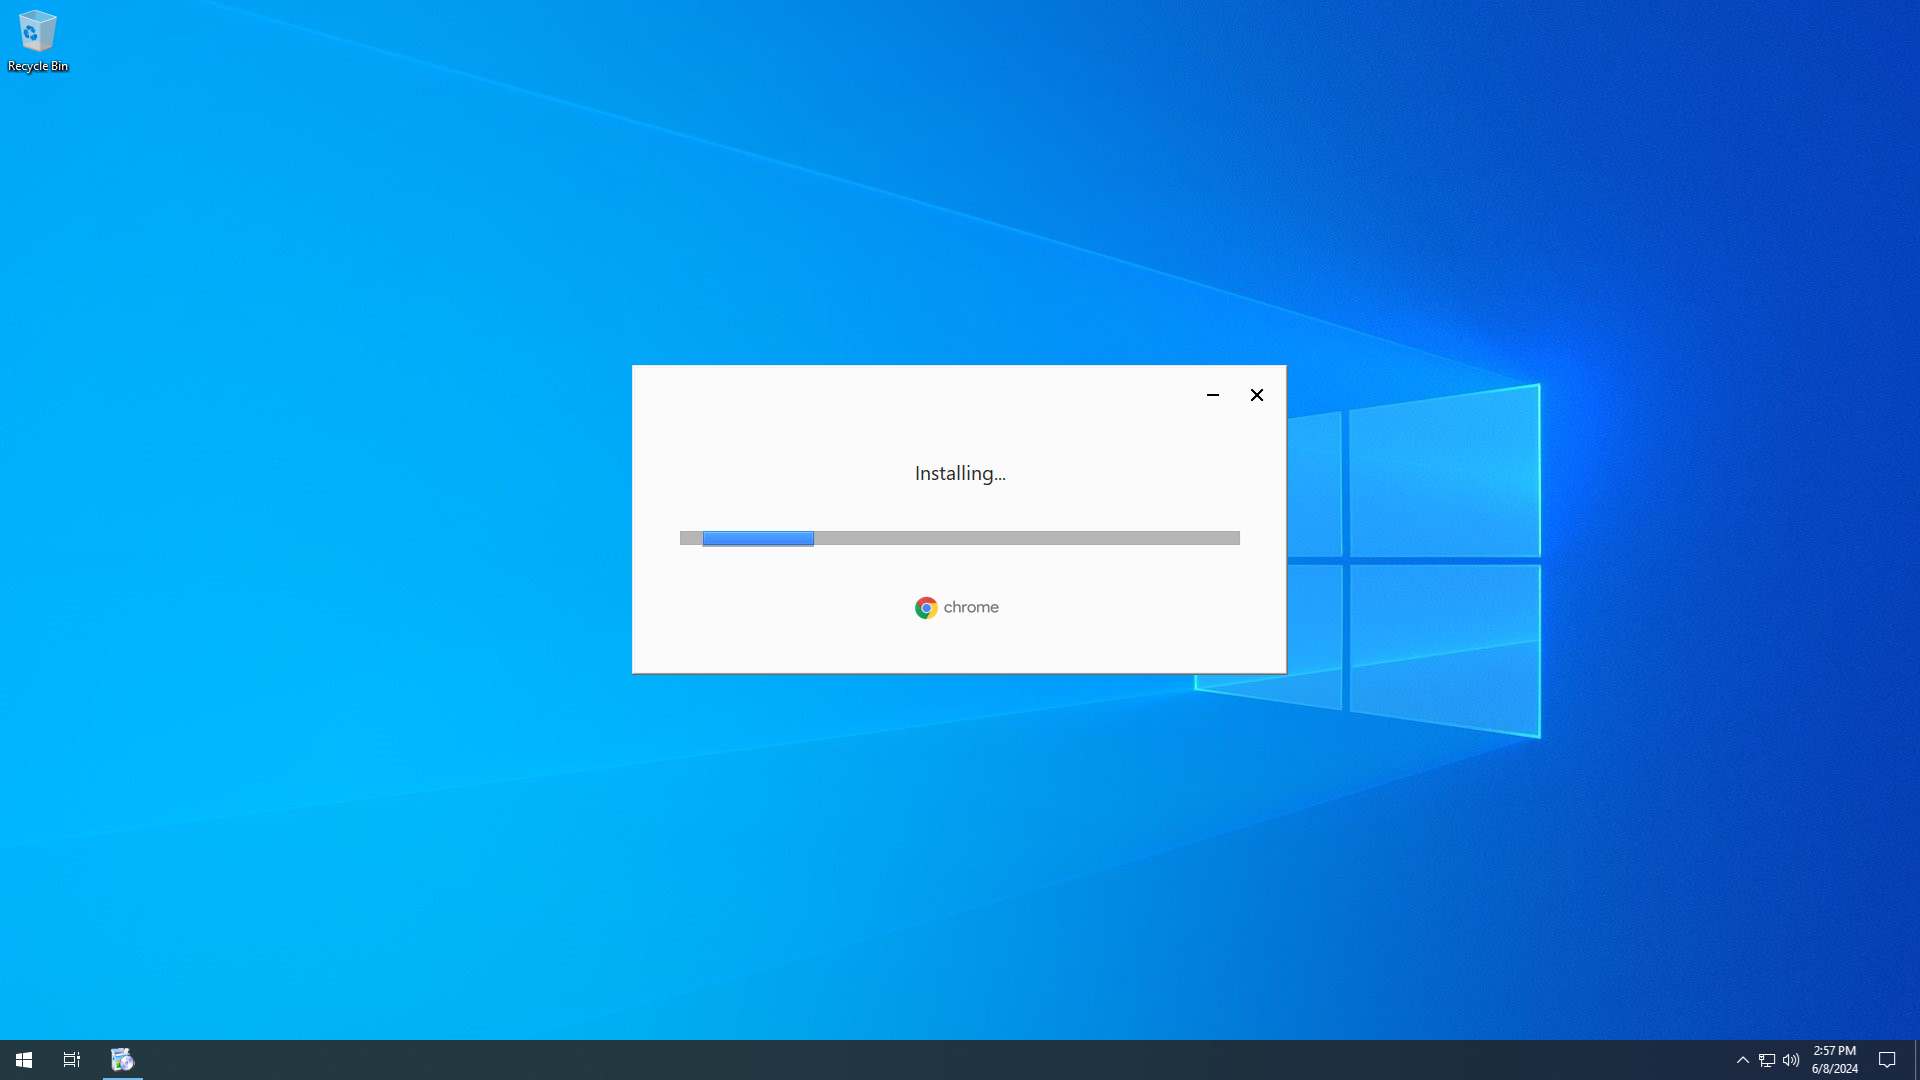Image resolution: width=1920 pixels, height=1080 pixels.
Task: Close the Chrome installer dialog
Action: coord(1257,395)
